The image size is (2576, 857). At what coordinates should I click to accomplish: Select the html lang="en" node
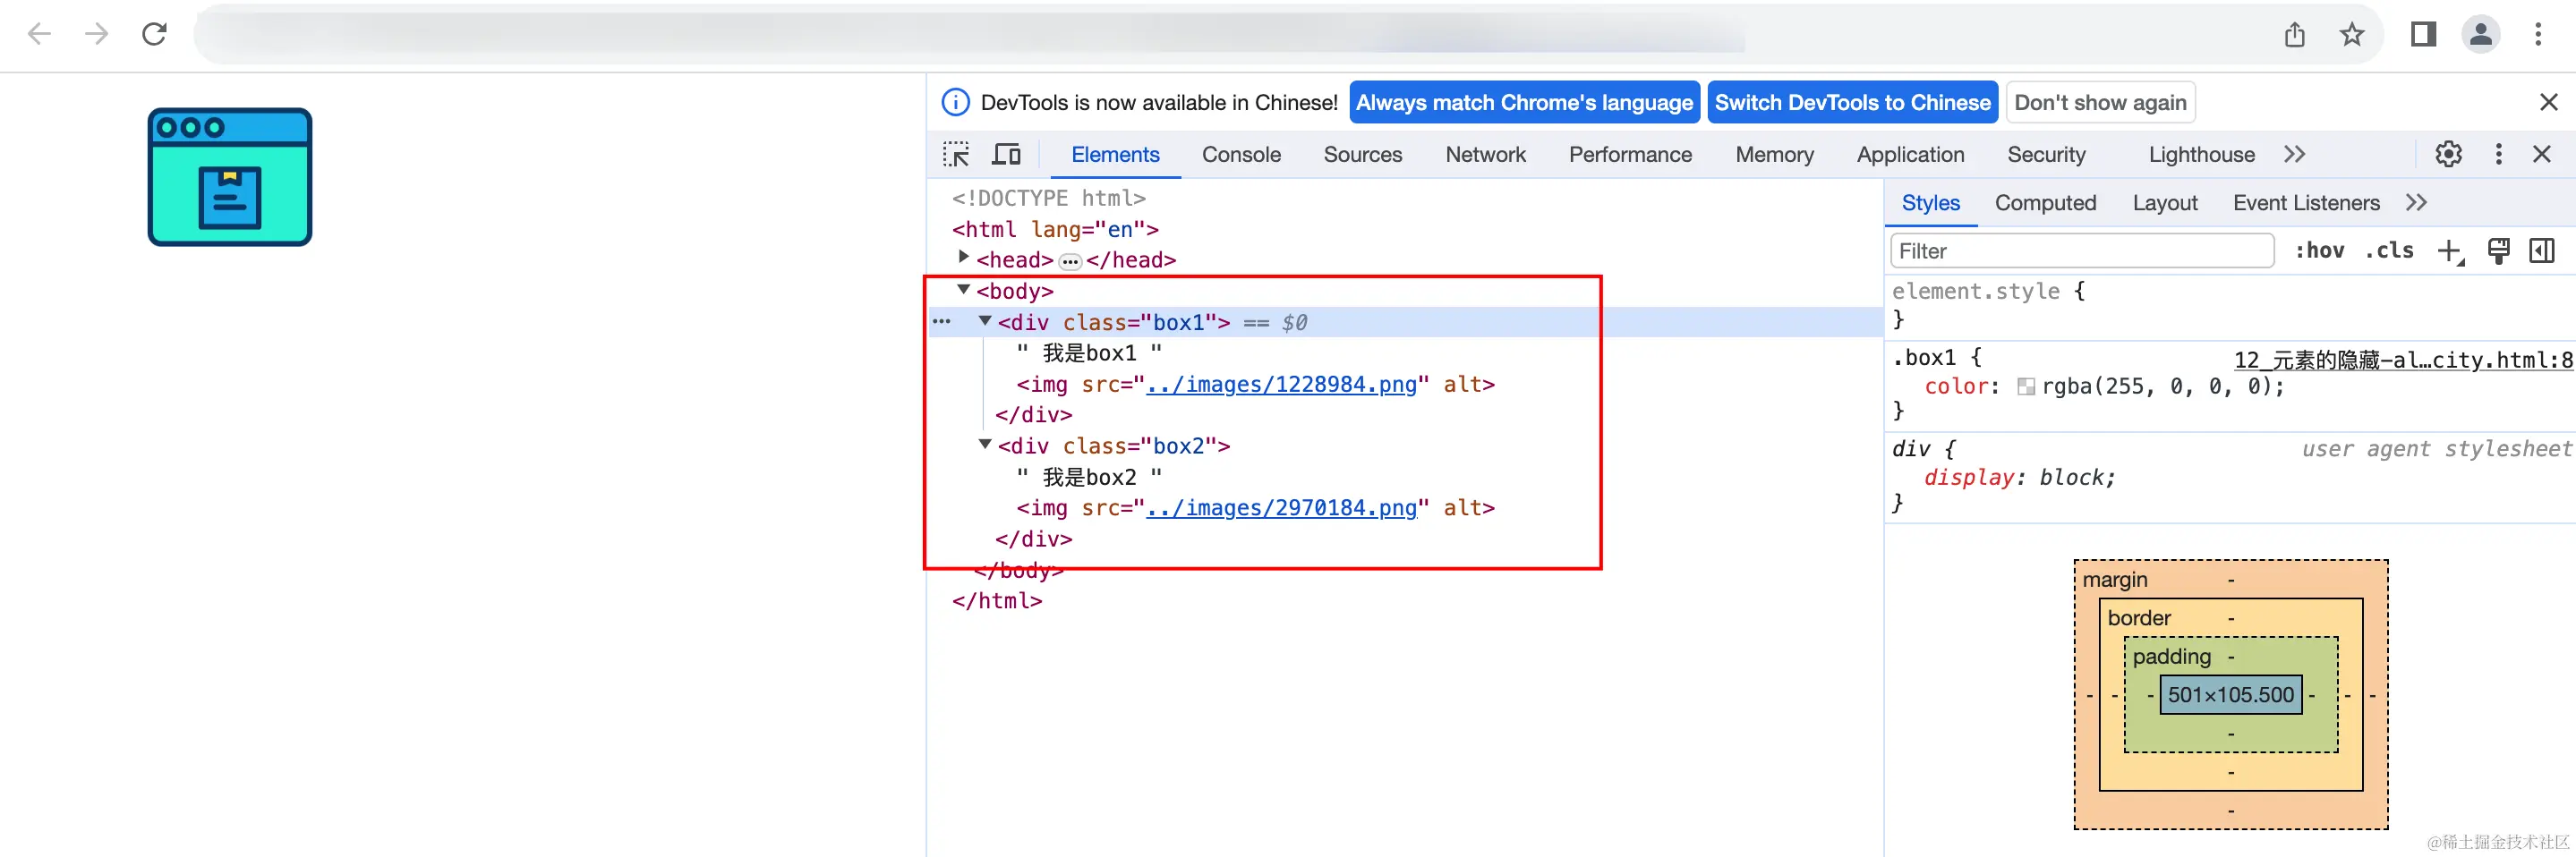click(x=1055, y=229)
